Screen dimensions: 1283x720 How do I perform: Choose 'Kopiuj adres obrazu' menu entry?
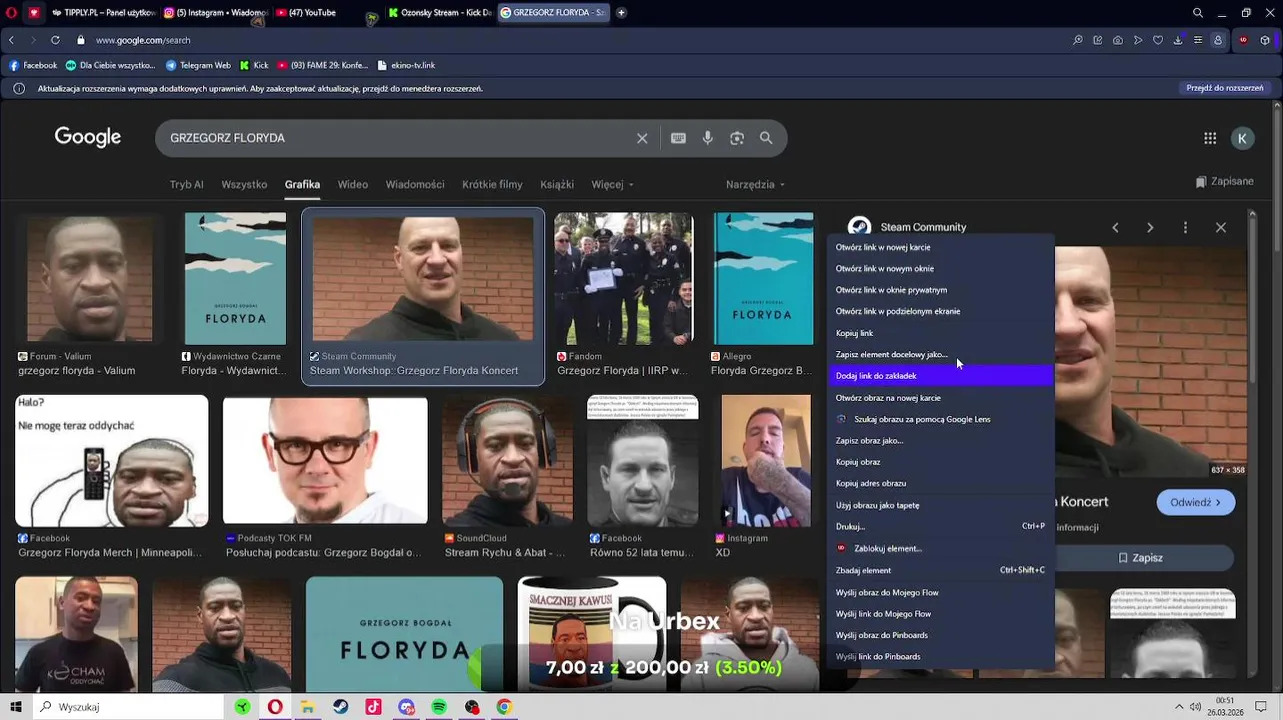click(x=941, y=484)
